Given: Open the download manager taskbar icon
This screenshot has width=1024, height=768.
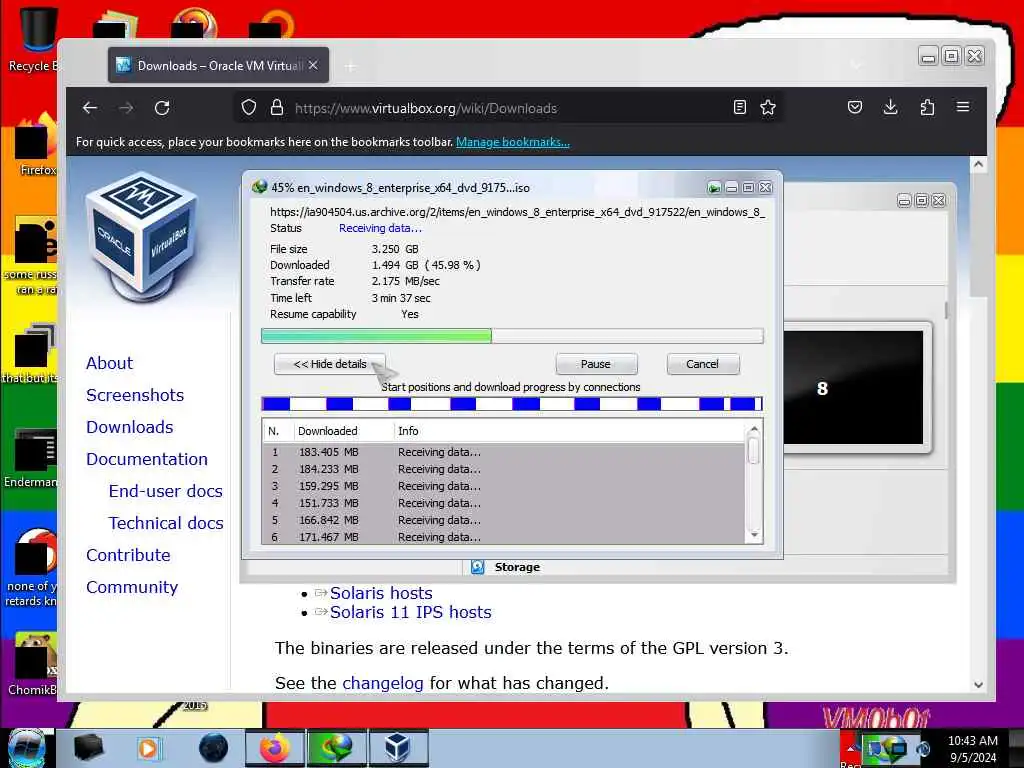Looking at the screenshot, I should (336, 748).
